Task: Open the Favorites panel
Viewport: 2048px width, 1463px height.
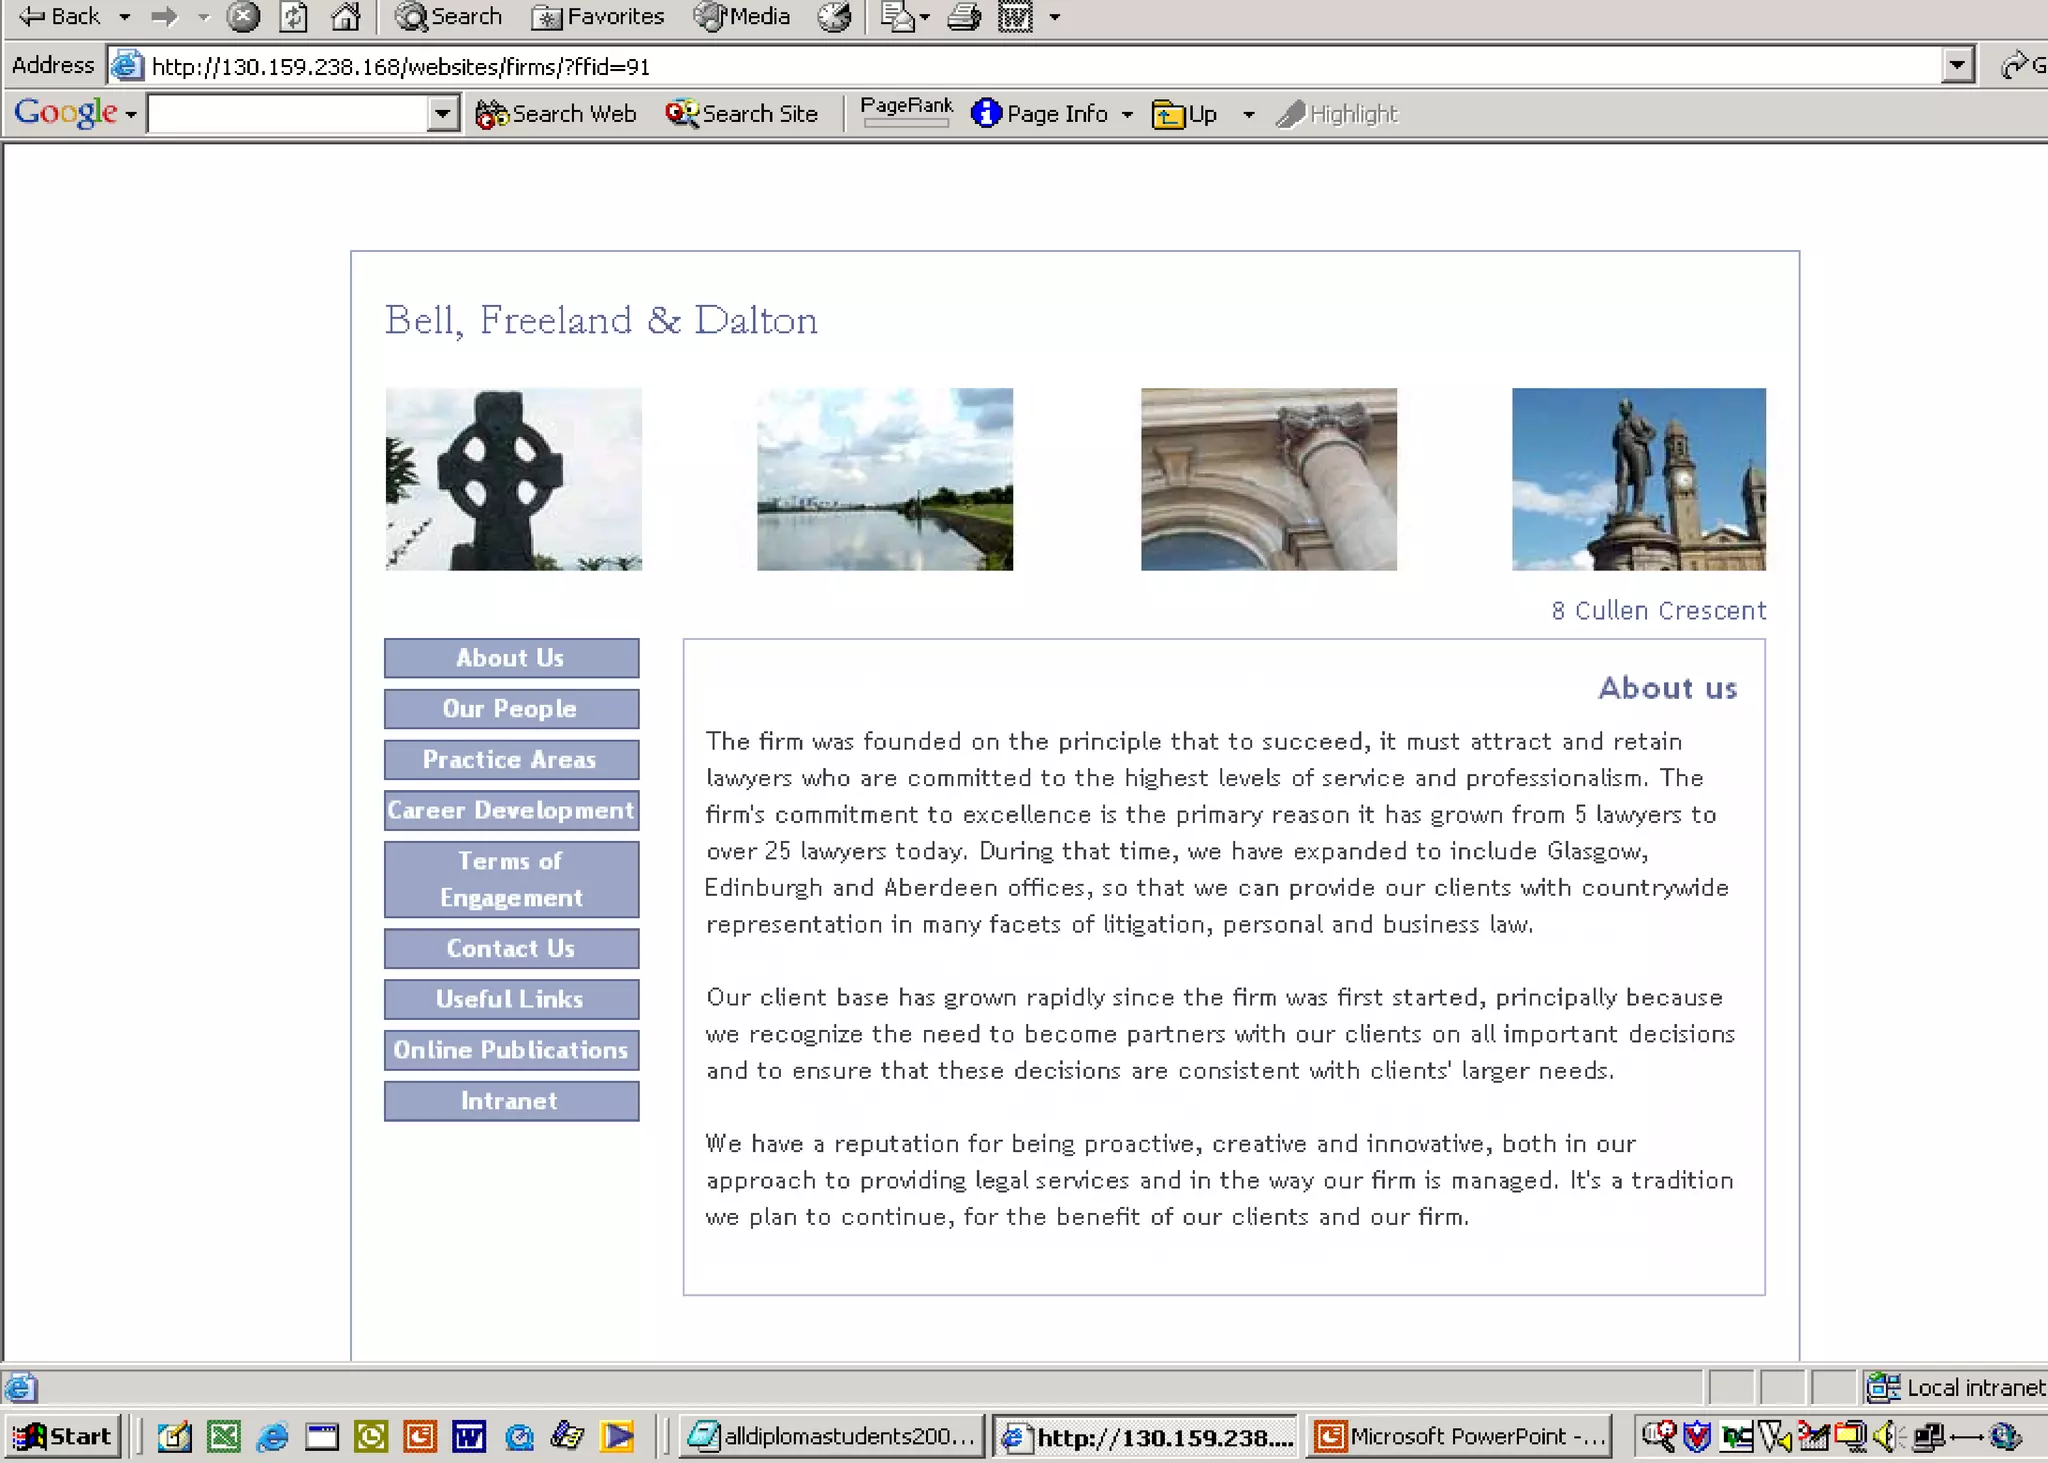Action: click(x=598, y=16)
